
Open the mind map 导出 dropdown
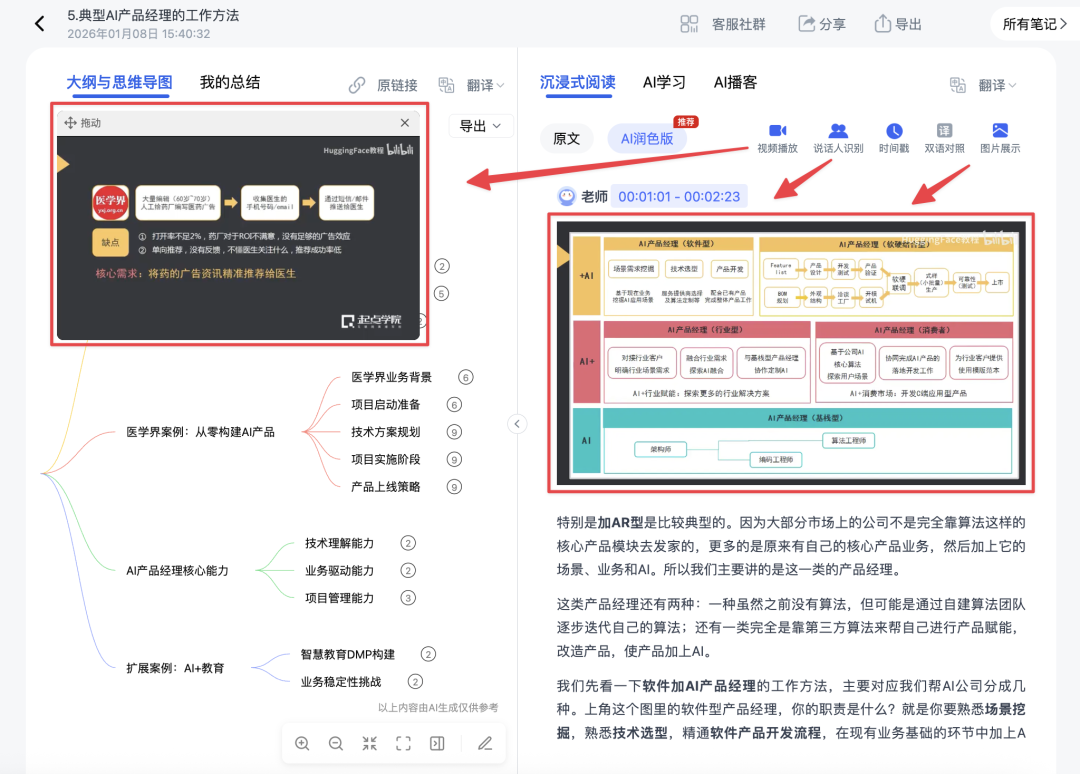pyautogui.click(x=480, y=126)
